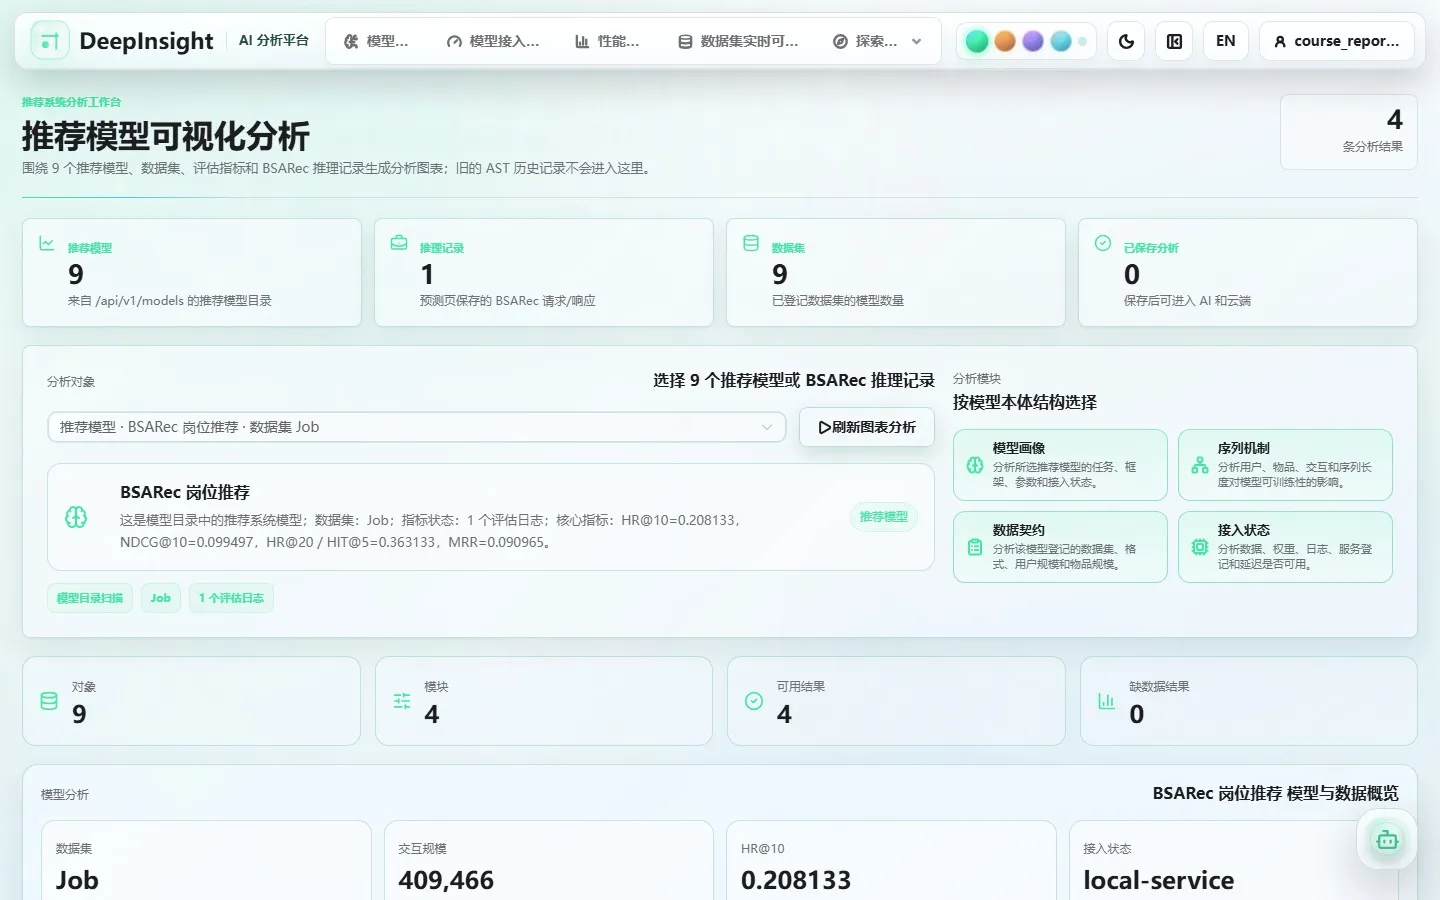Viewport: 1440px width, 900px height.
Task: Expand the 分析对象 model selection dropdown
Action: click(x=417, y=427)
